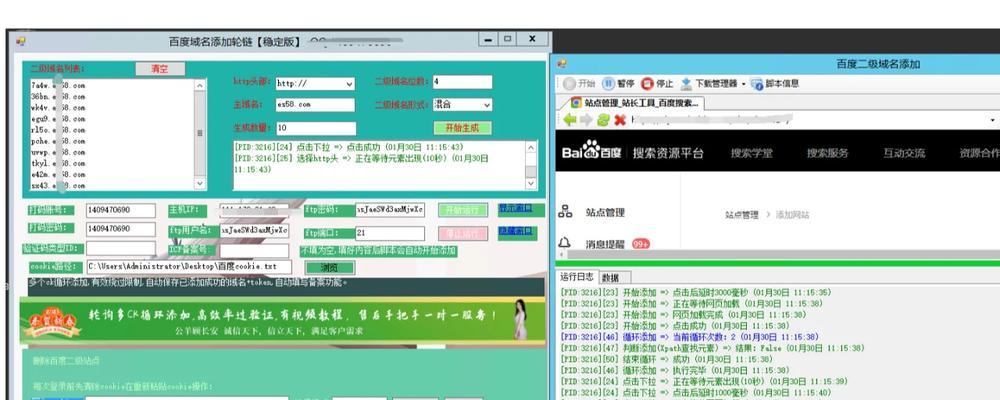1000x400 pixels.
Task: Open the 搜索服务 menu item
Action: (x=828, y=153)
